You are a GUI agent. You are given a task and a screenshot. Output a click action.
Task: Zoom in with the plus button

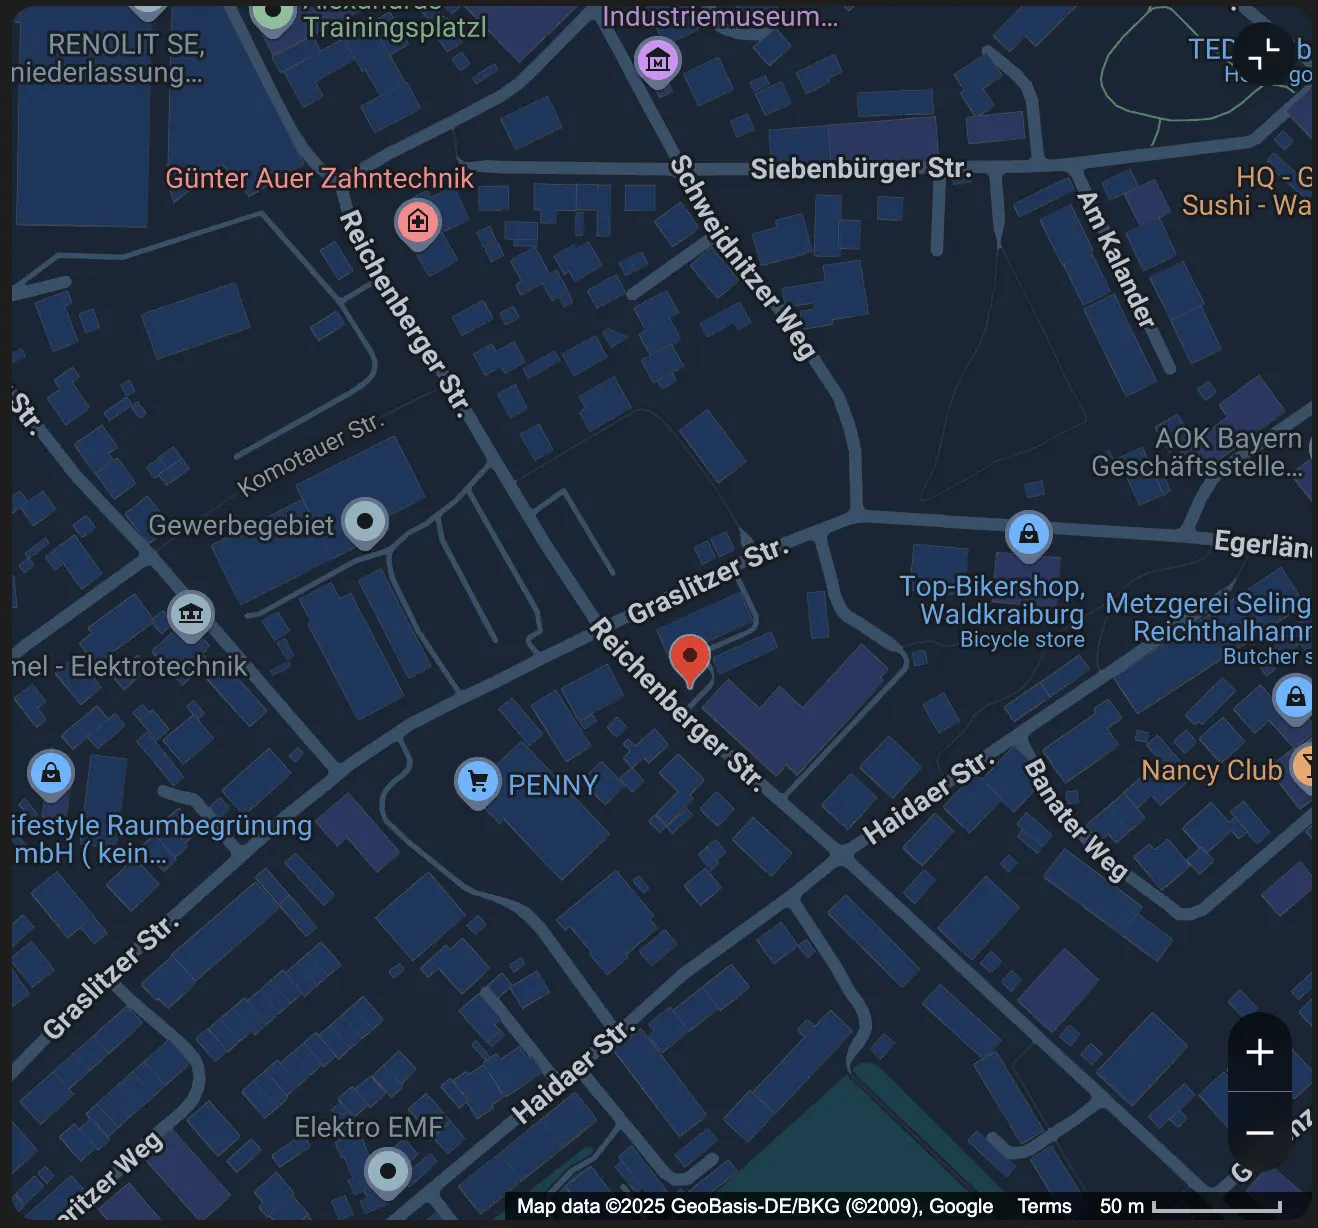pos(1260,1052)
